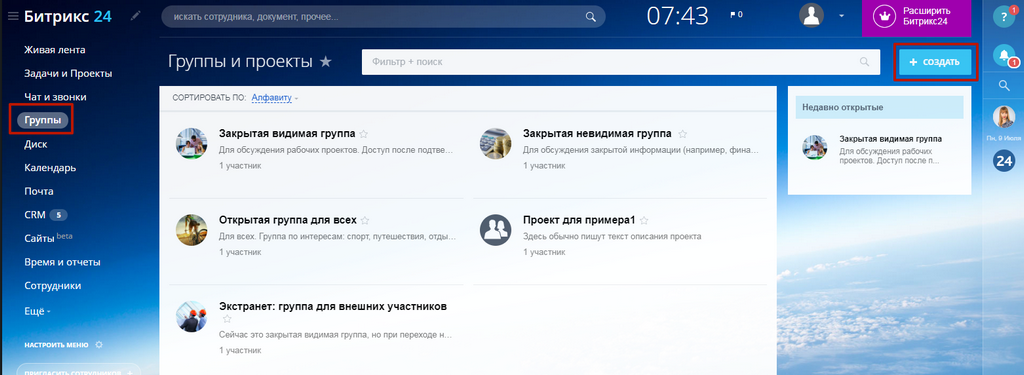Click the Проект для примера1 avatar icon
This screenshot has width=1024, height=375.
click(496, 229)
